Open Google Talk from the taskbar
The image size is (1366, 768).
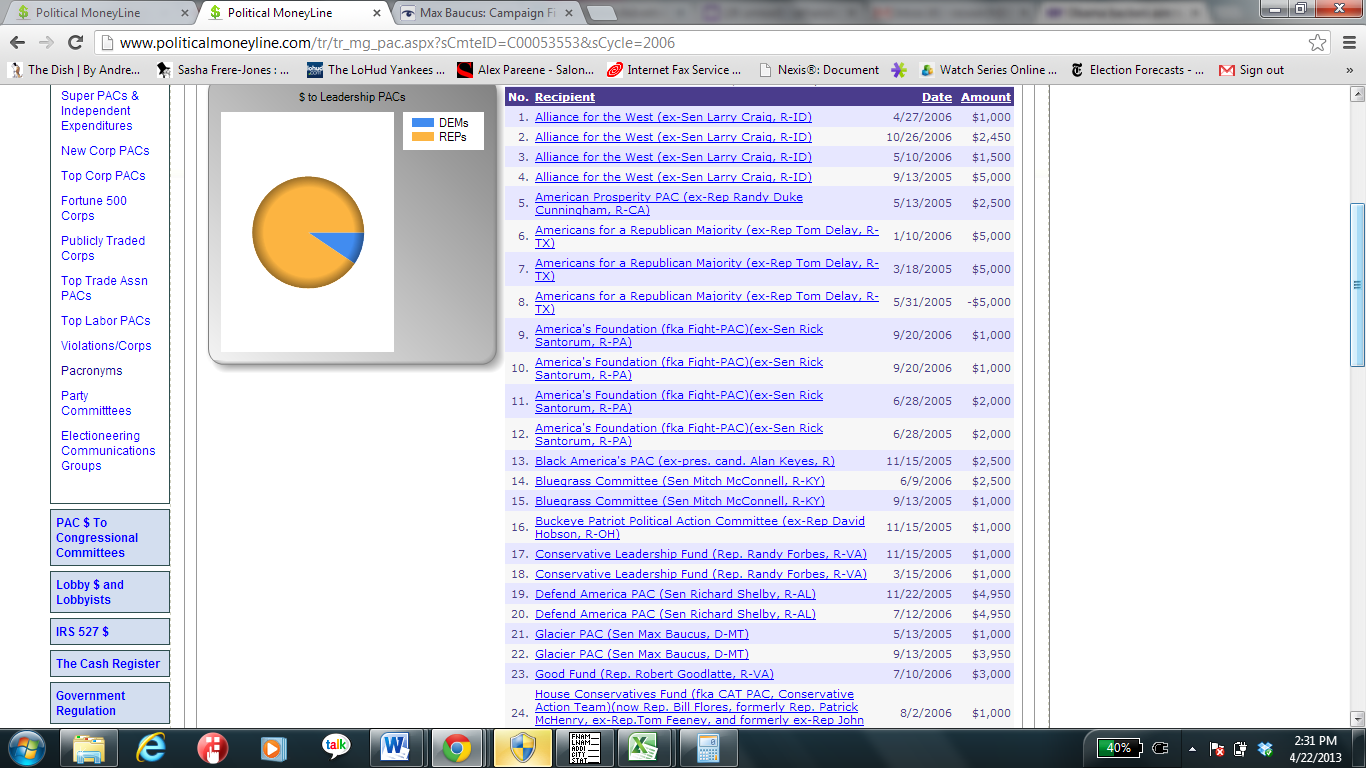click(337, 748)
